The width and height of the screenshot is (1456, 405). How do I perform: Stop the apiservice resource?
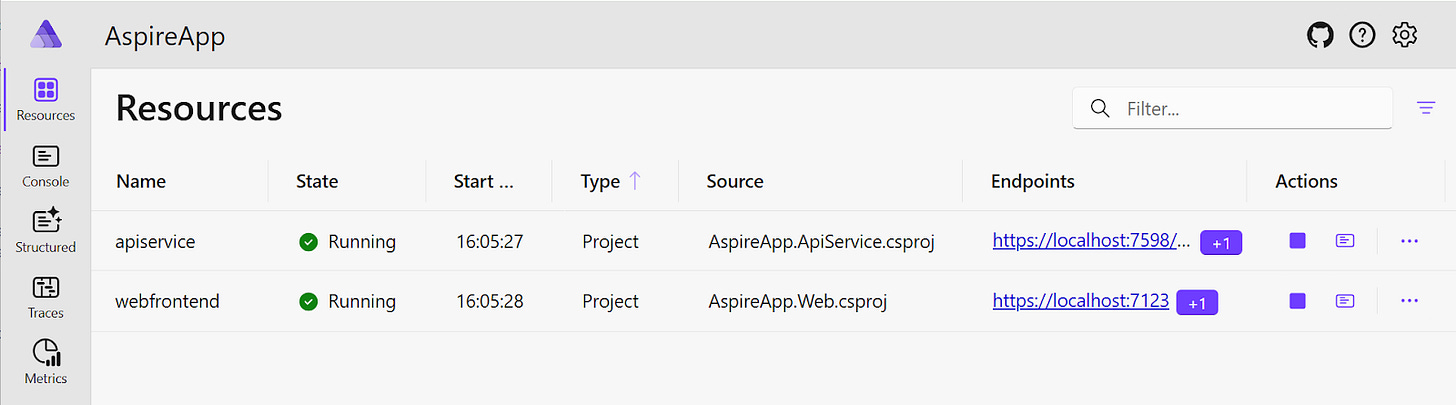pos(1298,241)
